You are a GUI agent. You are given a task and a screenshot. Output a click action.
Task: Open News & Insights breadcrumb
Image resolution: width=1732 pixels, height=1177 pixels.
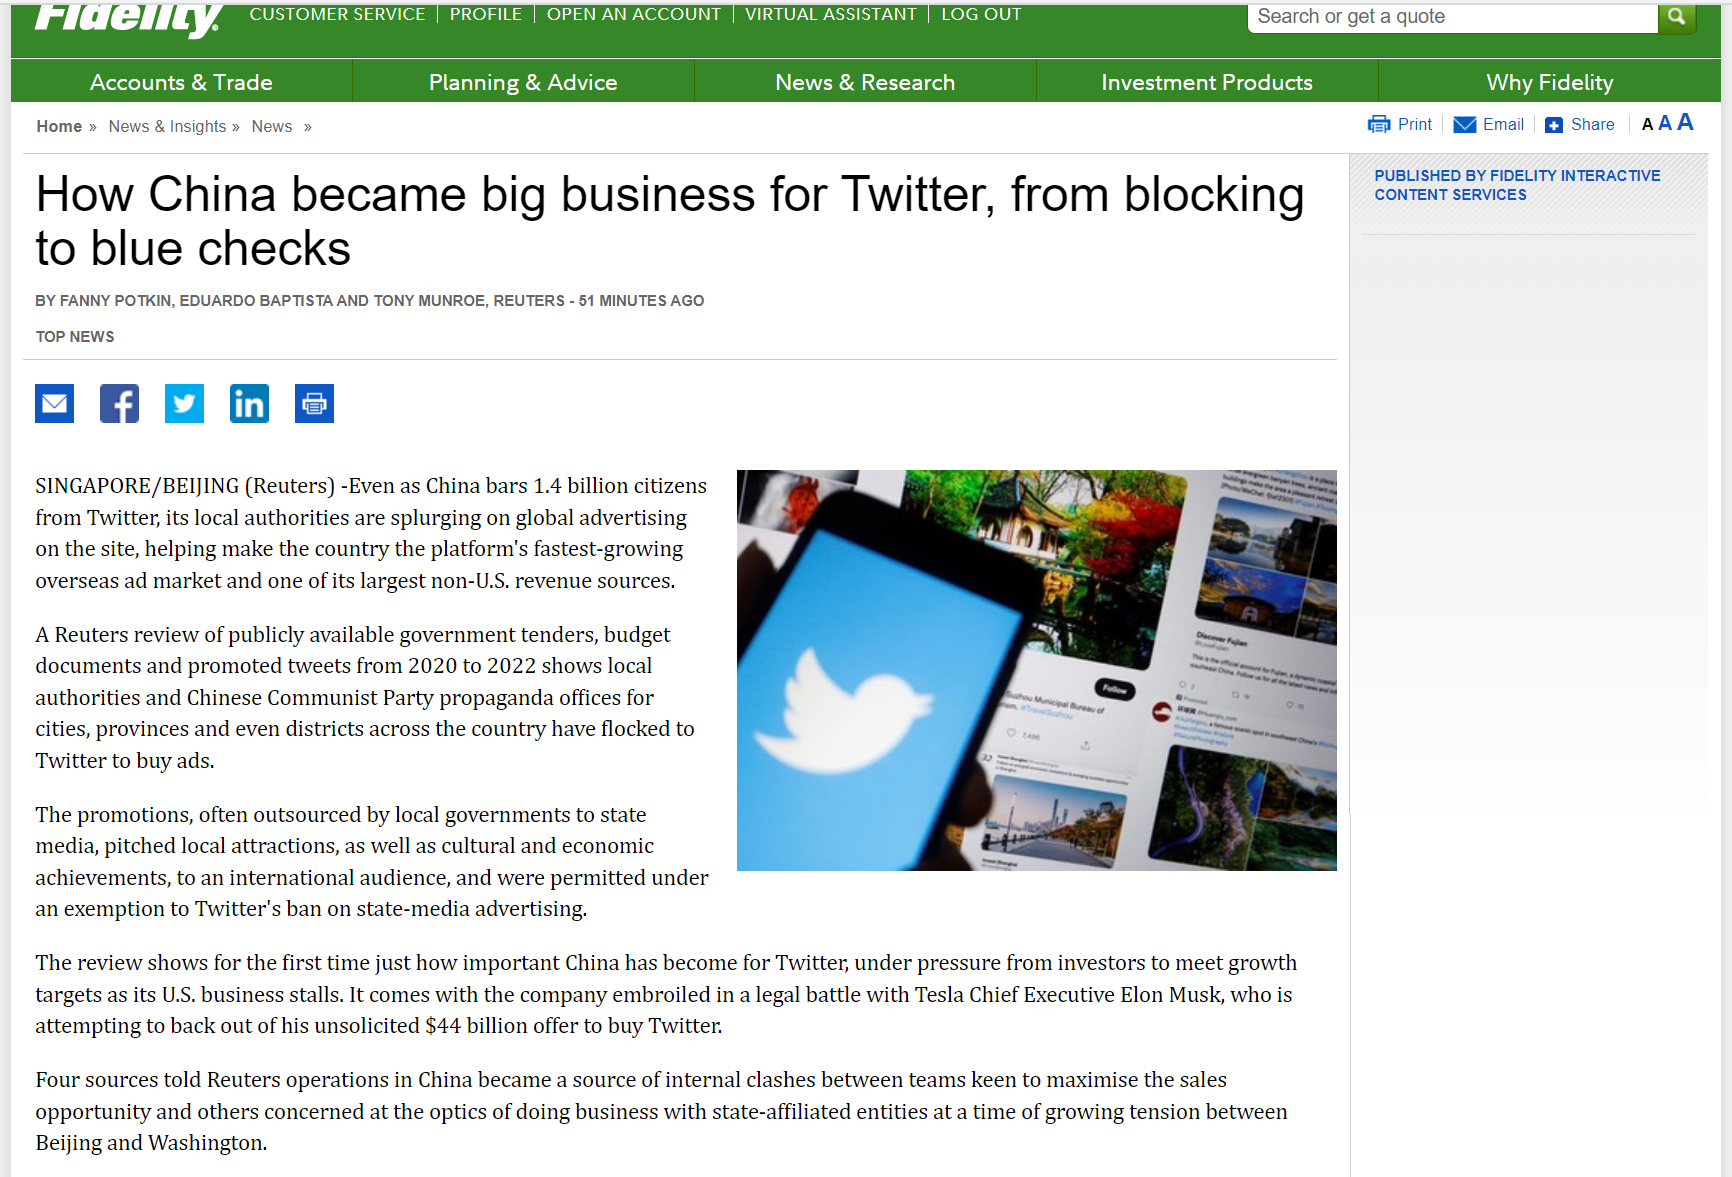167,126
